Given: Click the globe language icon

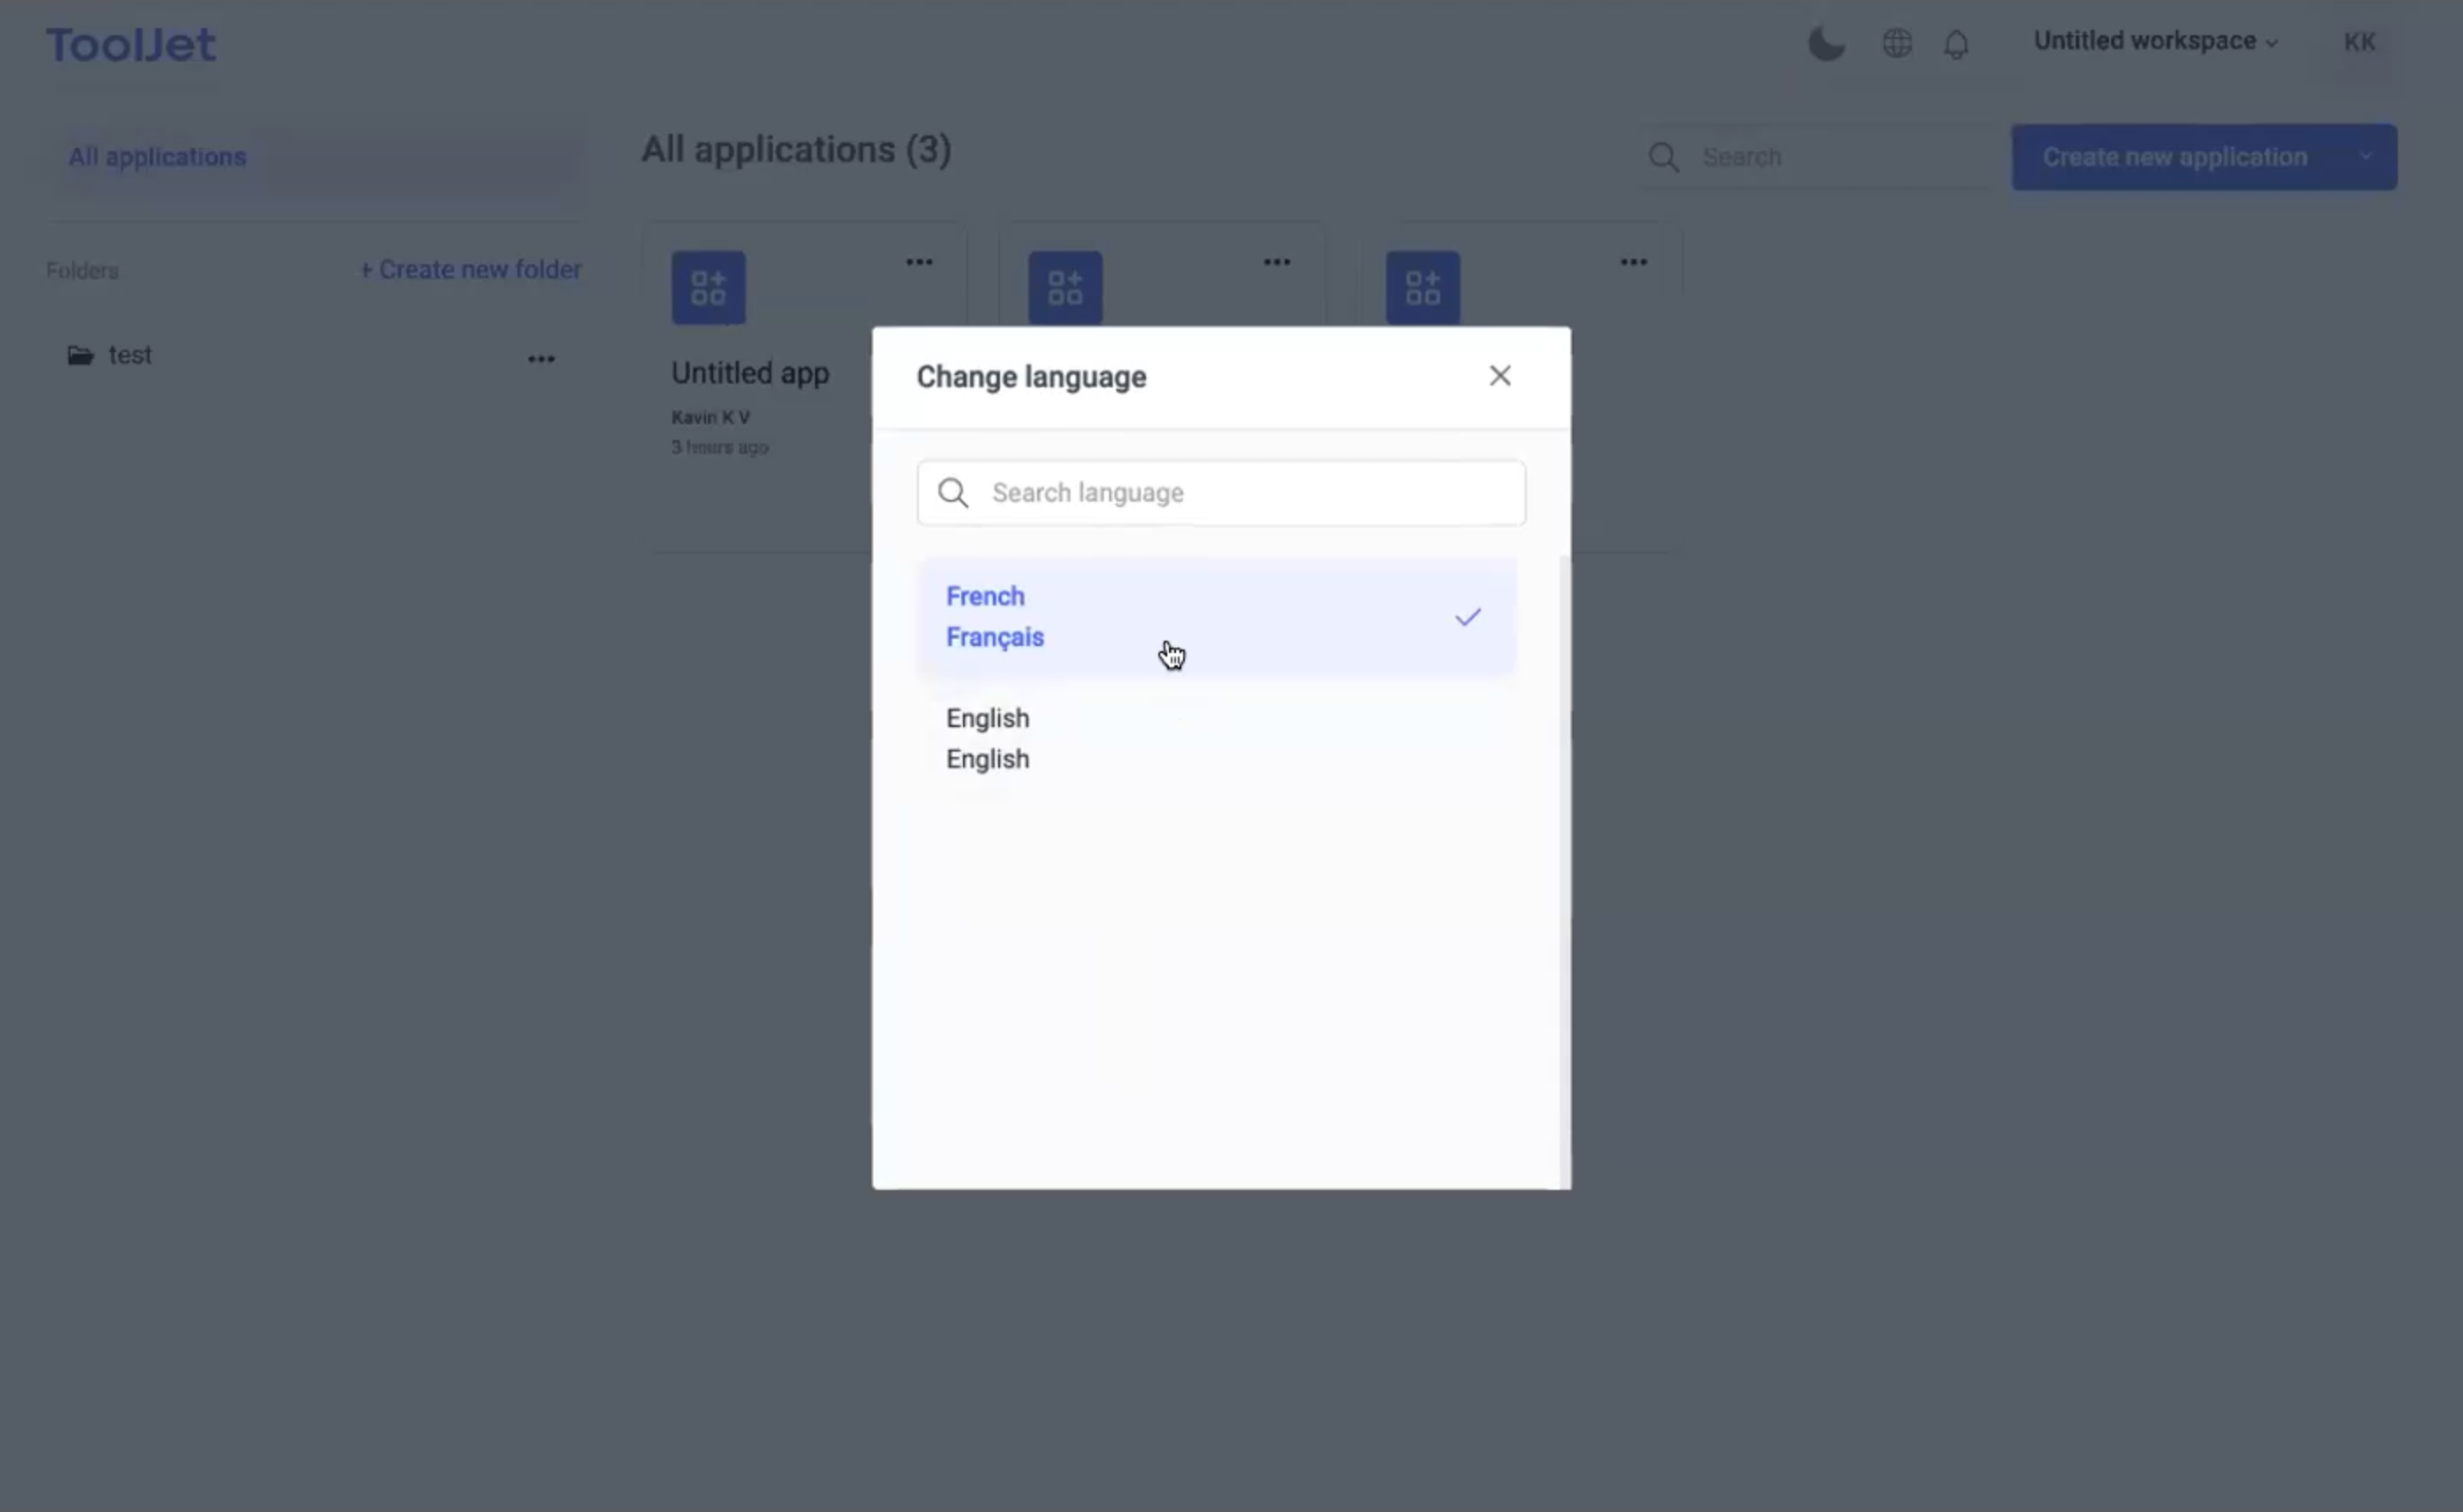Looking at the screenshot, I should 1896,44.
